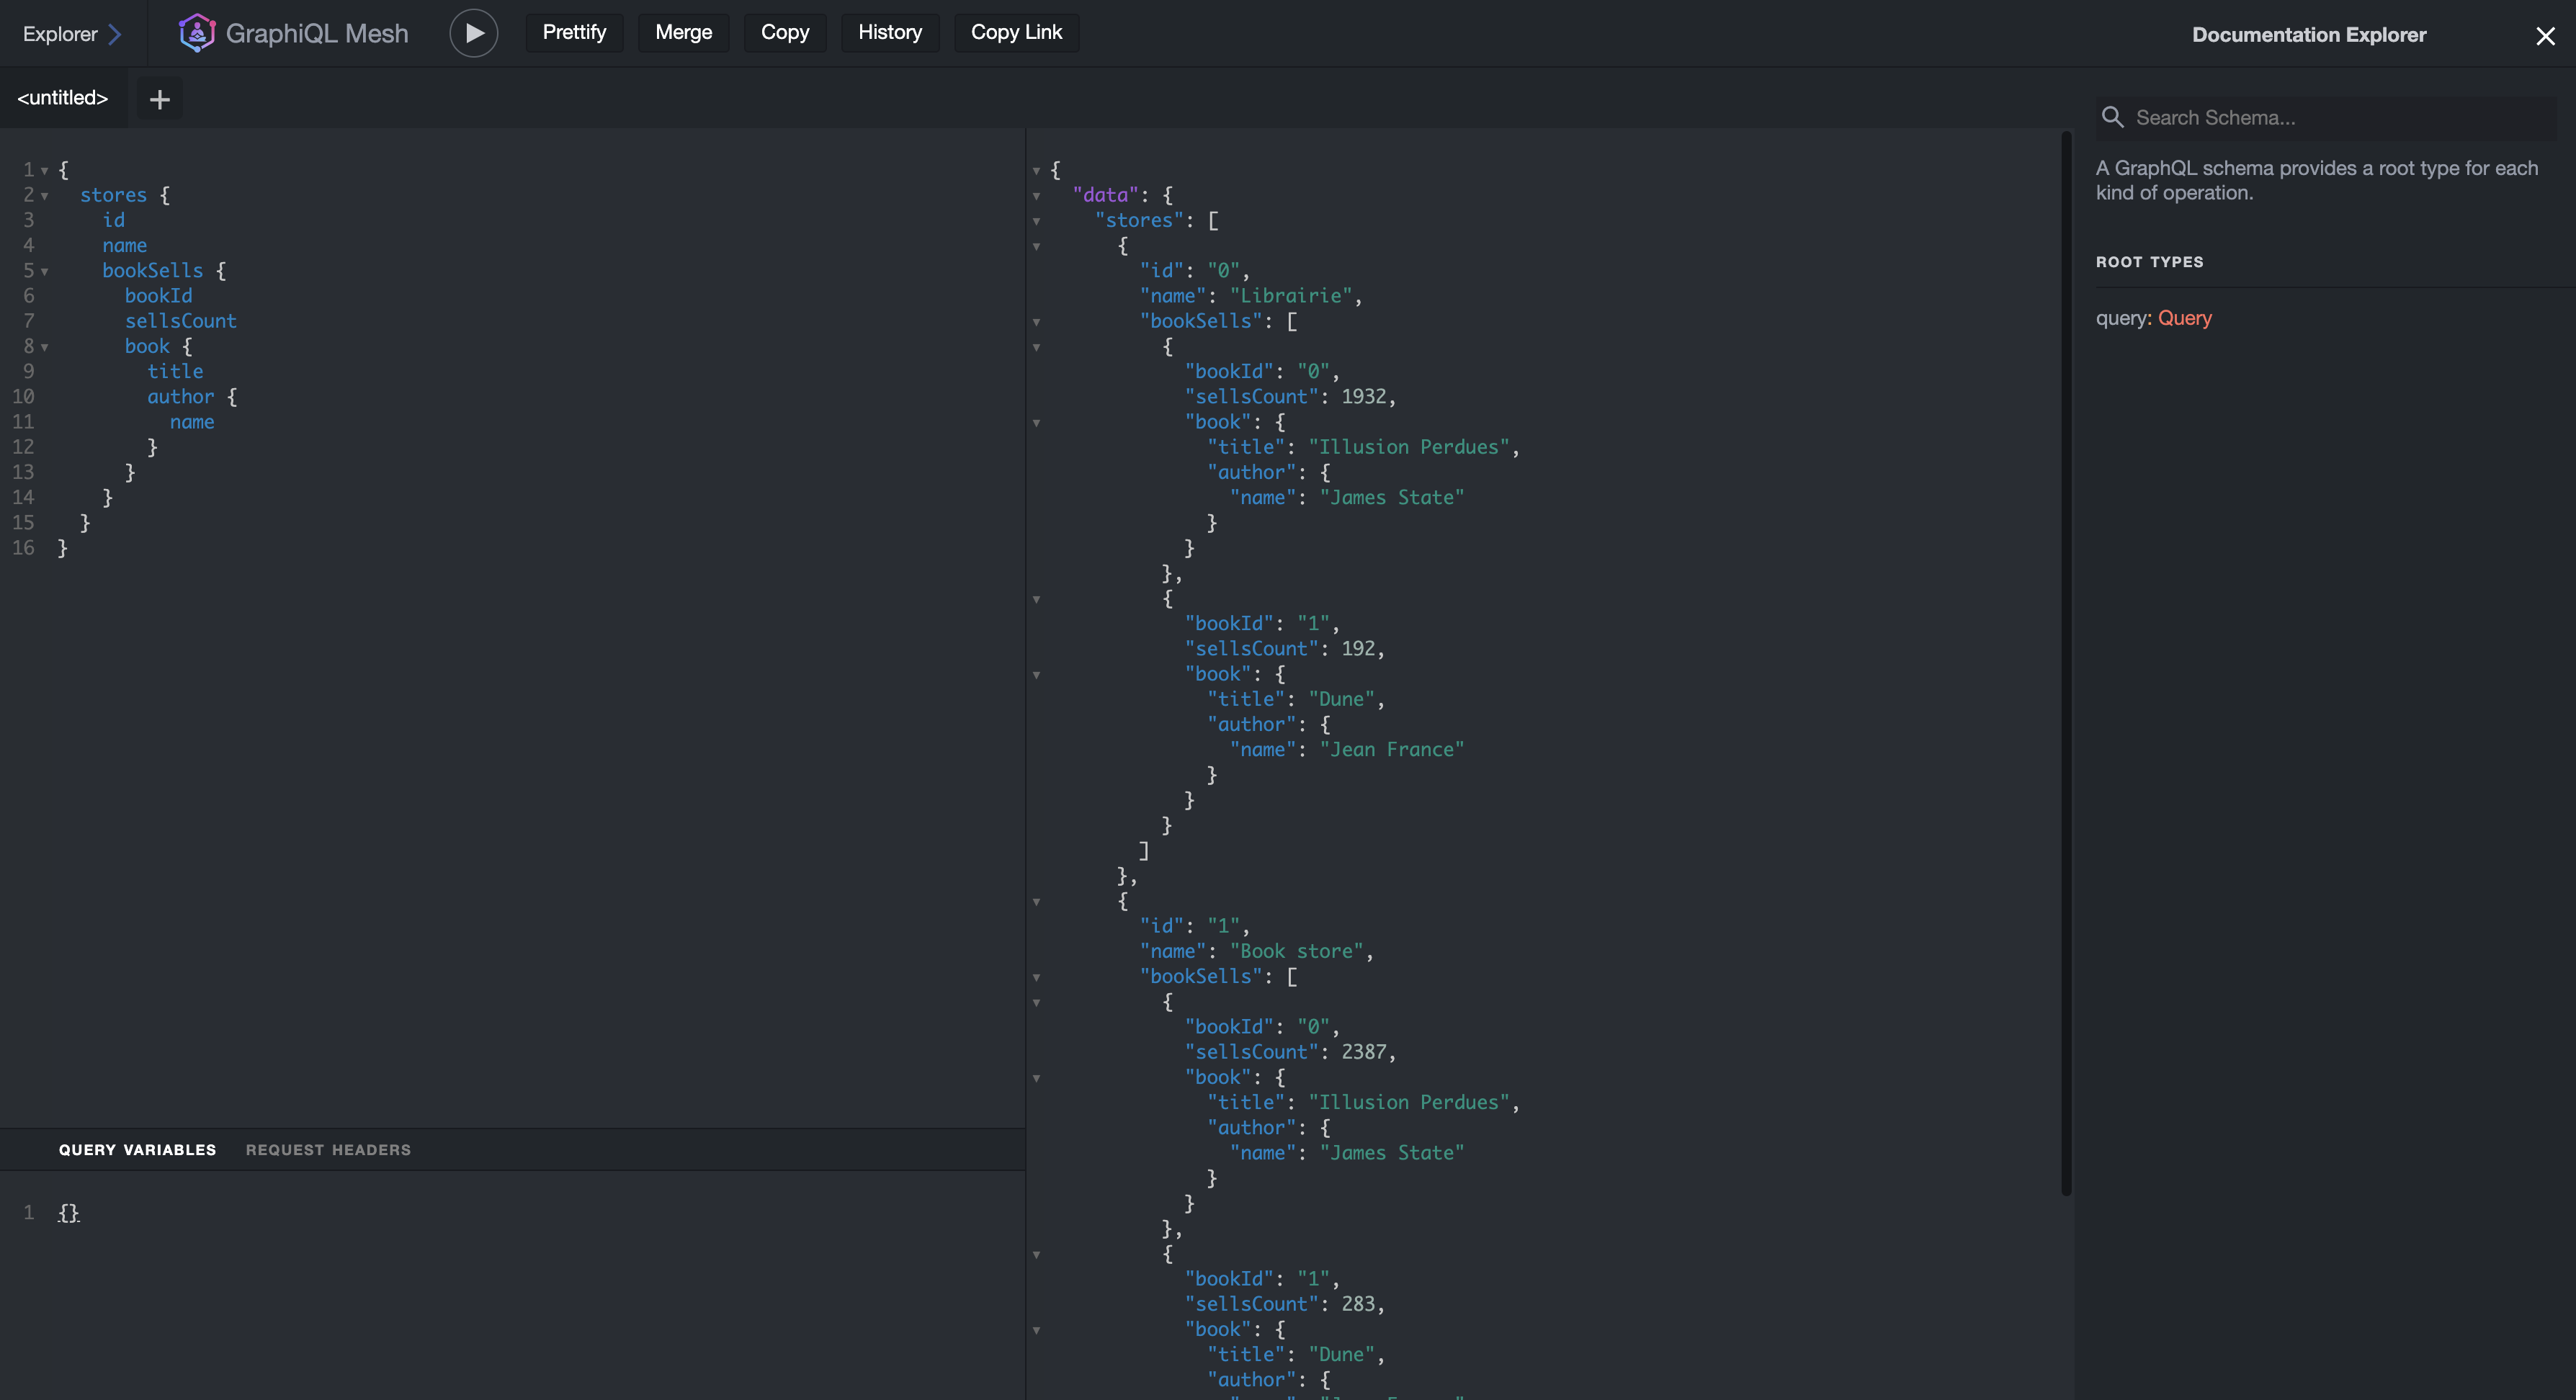Execute the query with the play button
The width and height of the screenshot is (2576, 1400).
[x=474, y=32]
